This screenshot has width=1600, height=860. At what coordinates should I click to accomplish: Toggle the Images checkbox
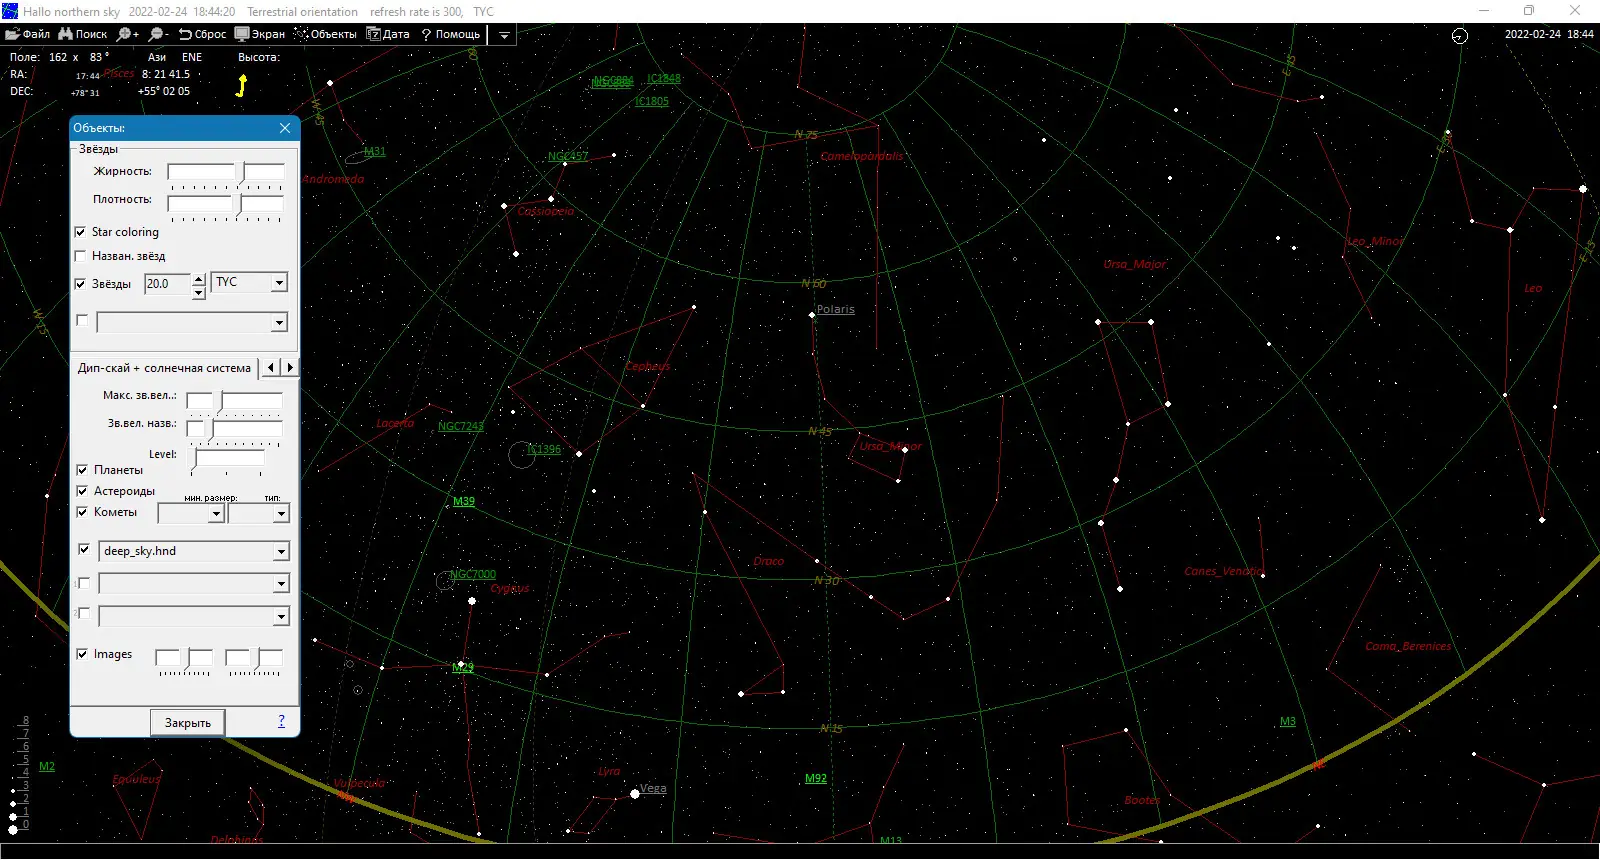point(82,654)
